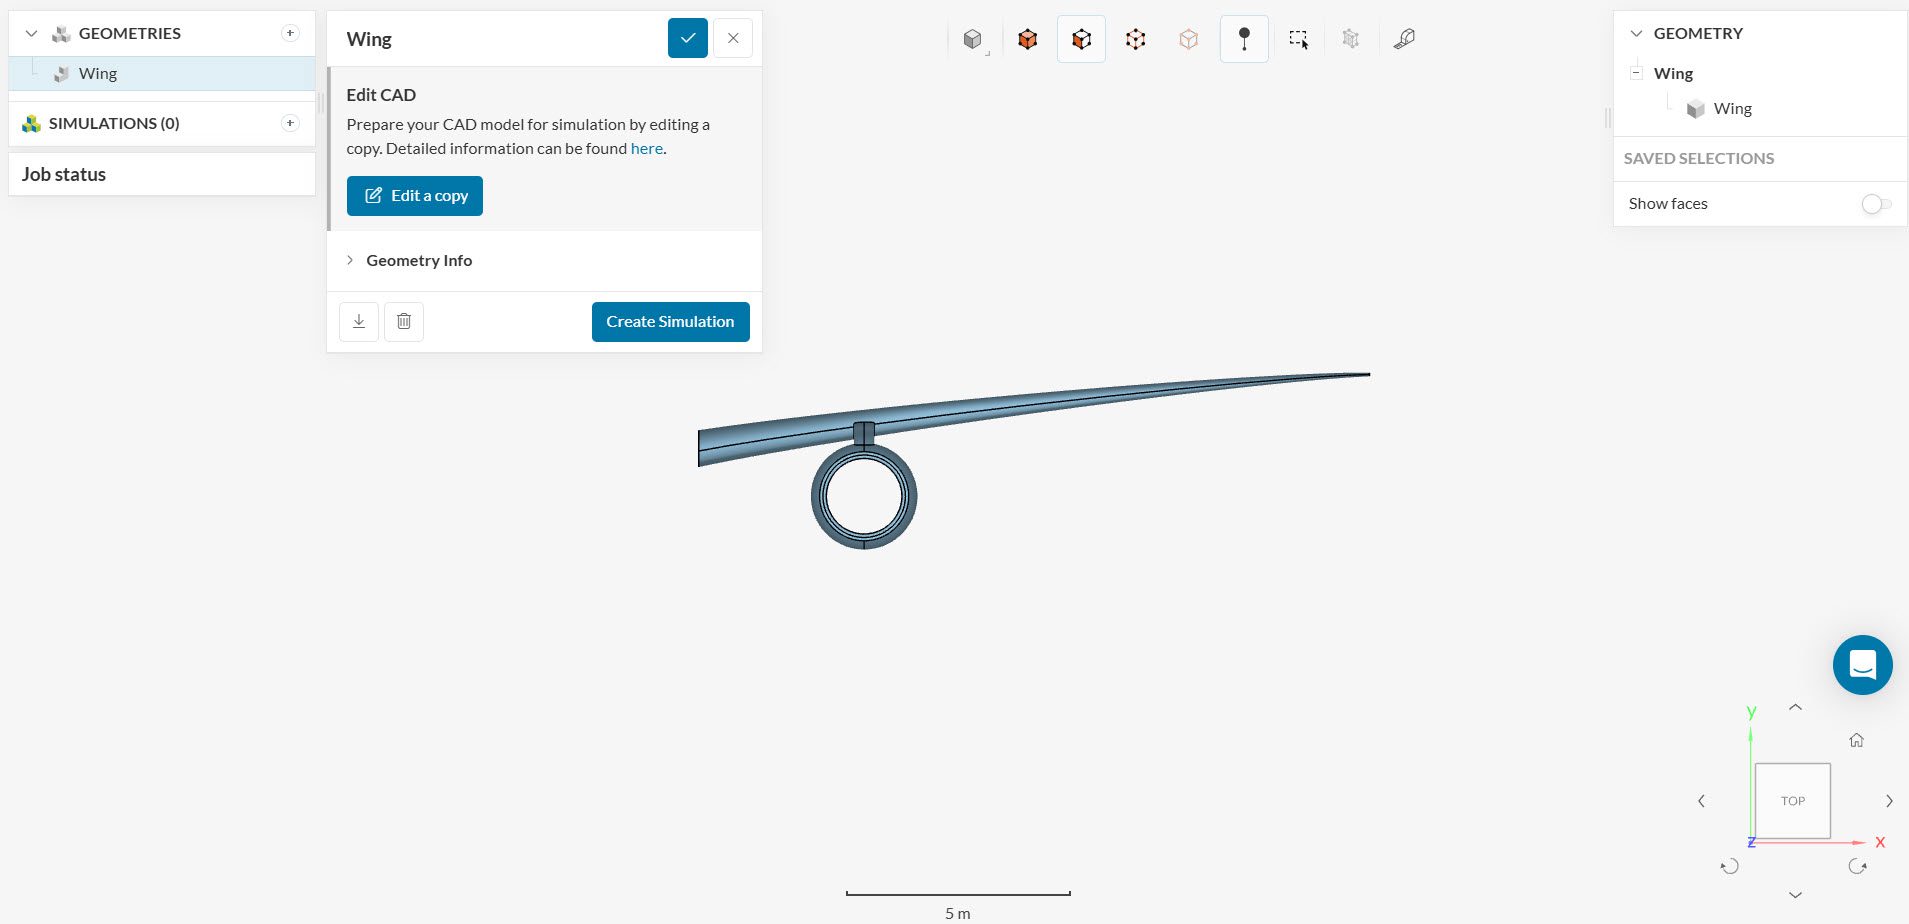Click the here link in Edit CAD description

(x=646, y=148)
